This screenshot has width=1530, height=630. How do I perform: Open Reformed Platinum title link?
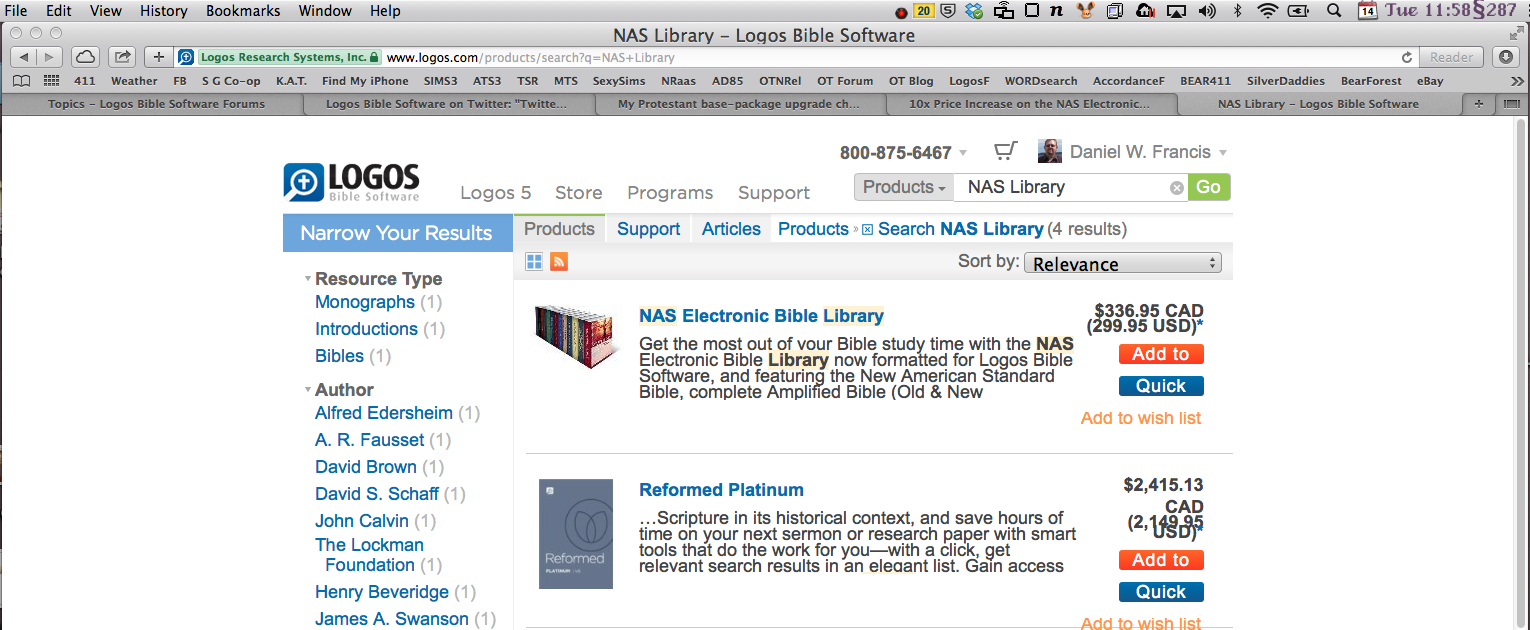coord(721,490)
